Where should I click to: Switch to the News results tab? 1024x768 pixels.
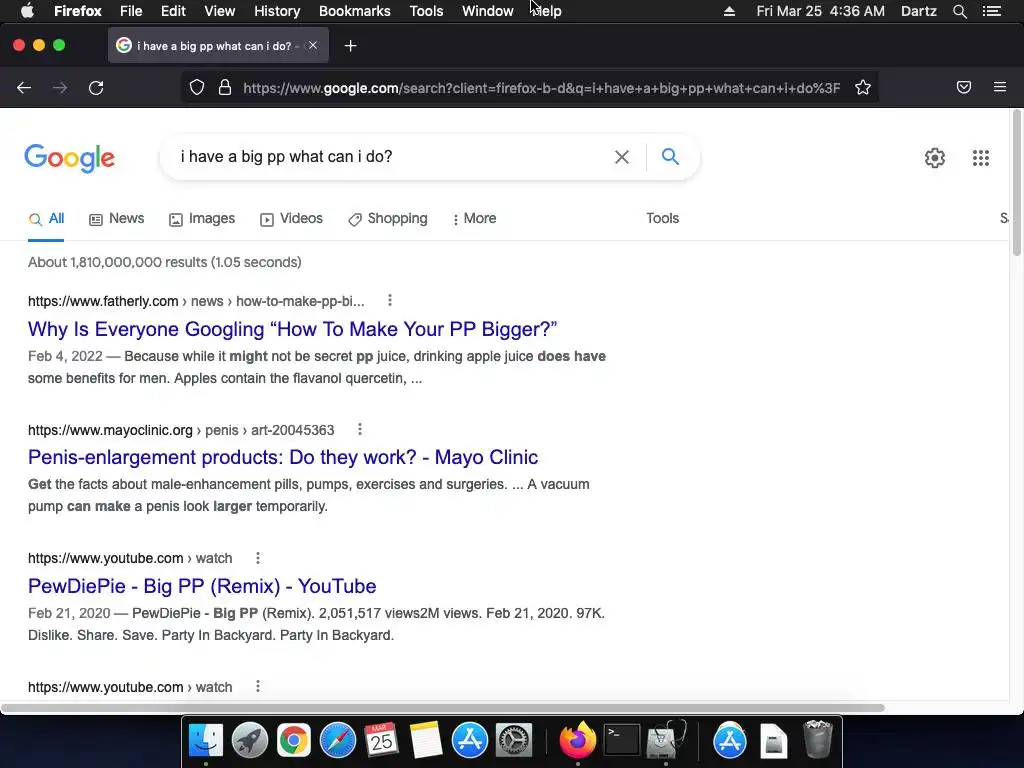pos(116,219)
